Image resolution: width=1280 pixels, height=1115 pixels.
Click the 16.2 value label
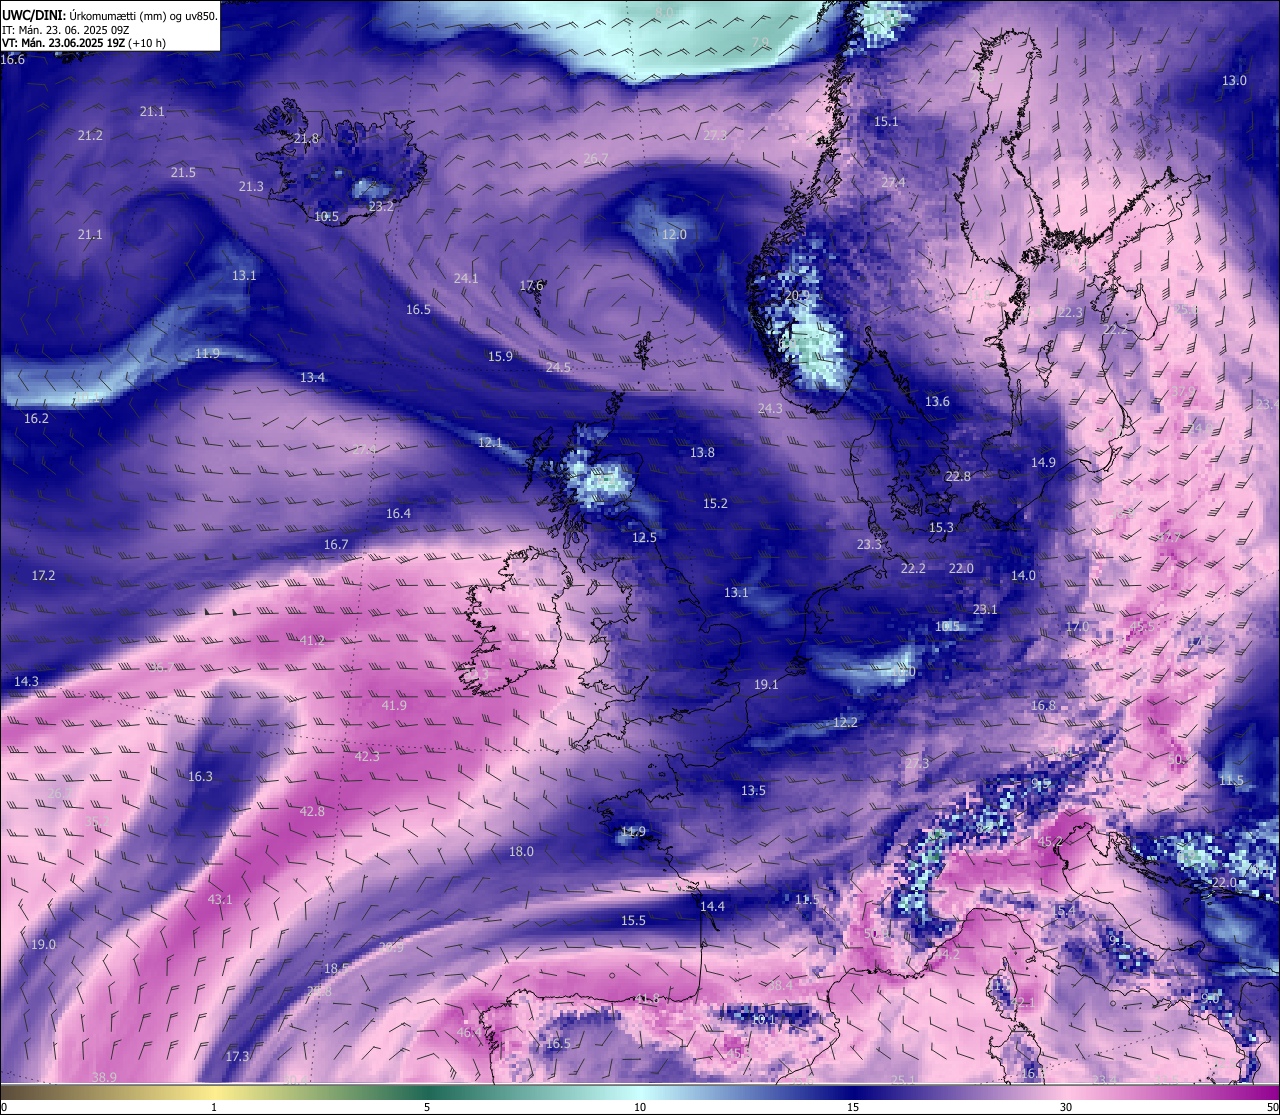(36, 419)
